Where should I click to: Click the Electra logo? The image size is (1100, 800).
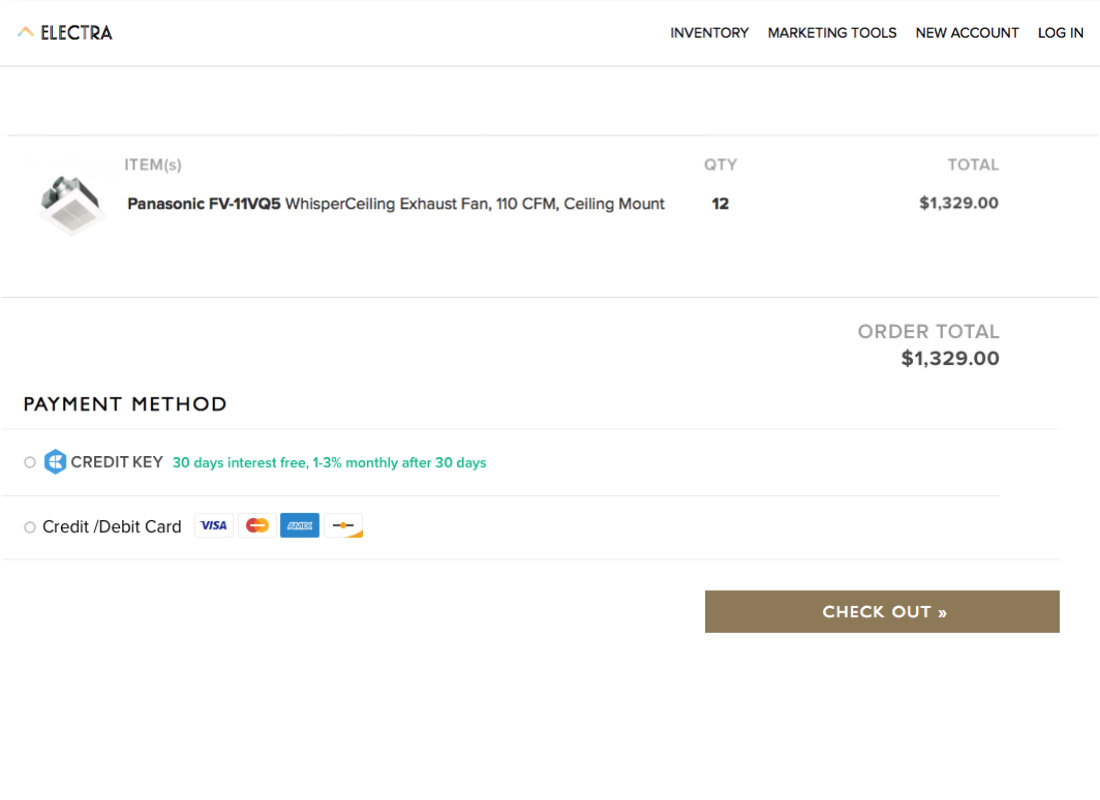pyautogui.click(x=65, y=33)
